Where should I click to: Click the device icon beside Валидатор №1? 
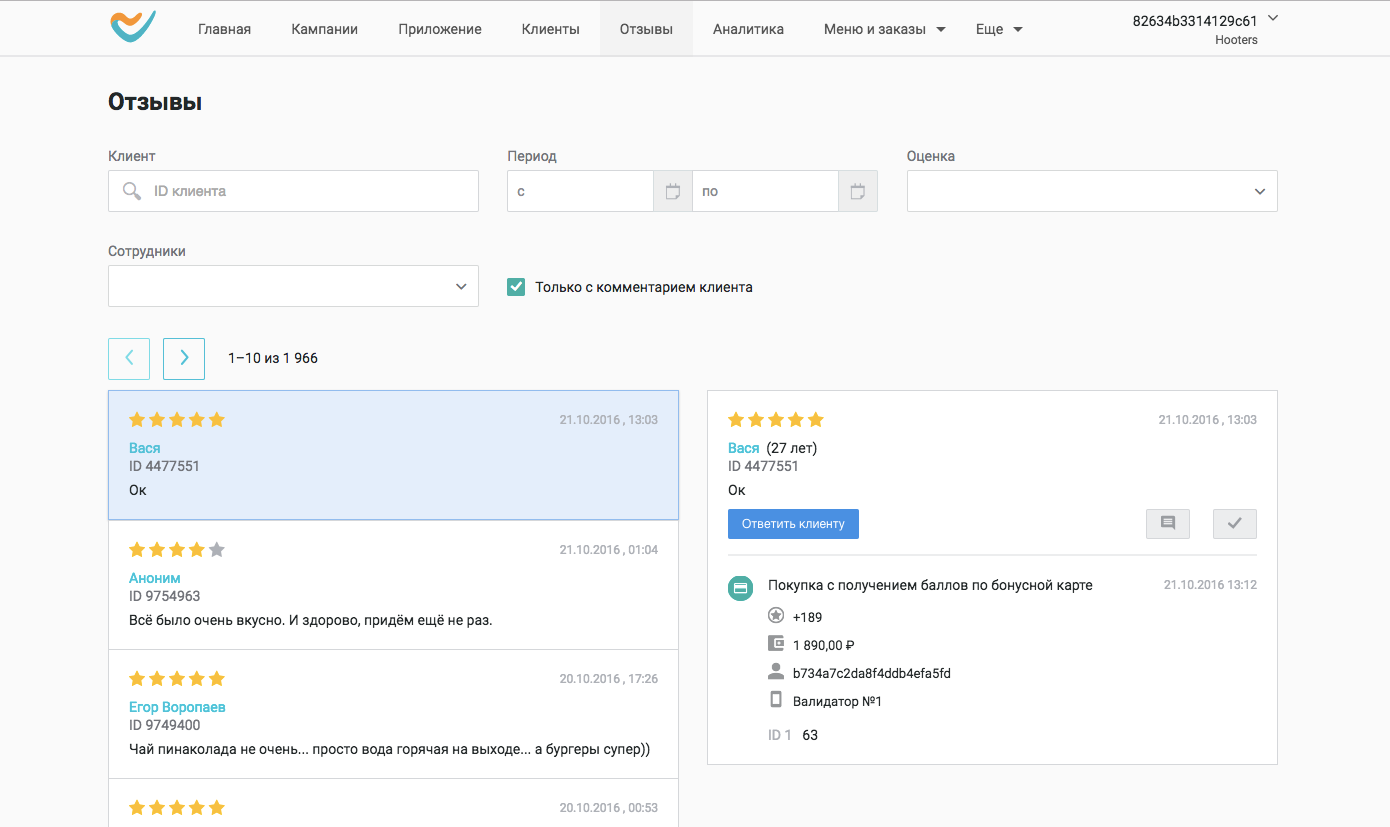coord(776,701)
